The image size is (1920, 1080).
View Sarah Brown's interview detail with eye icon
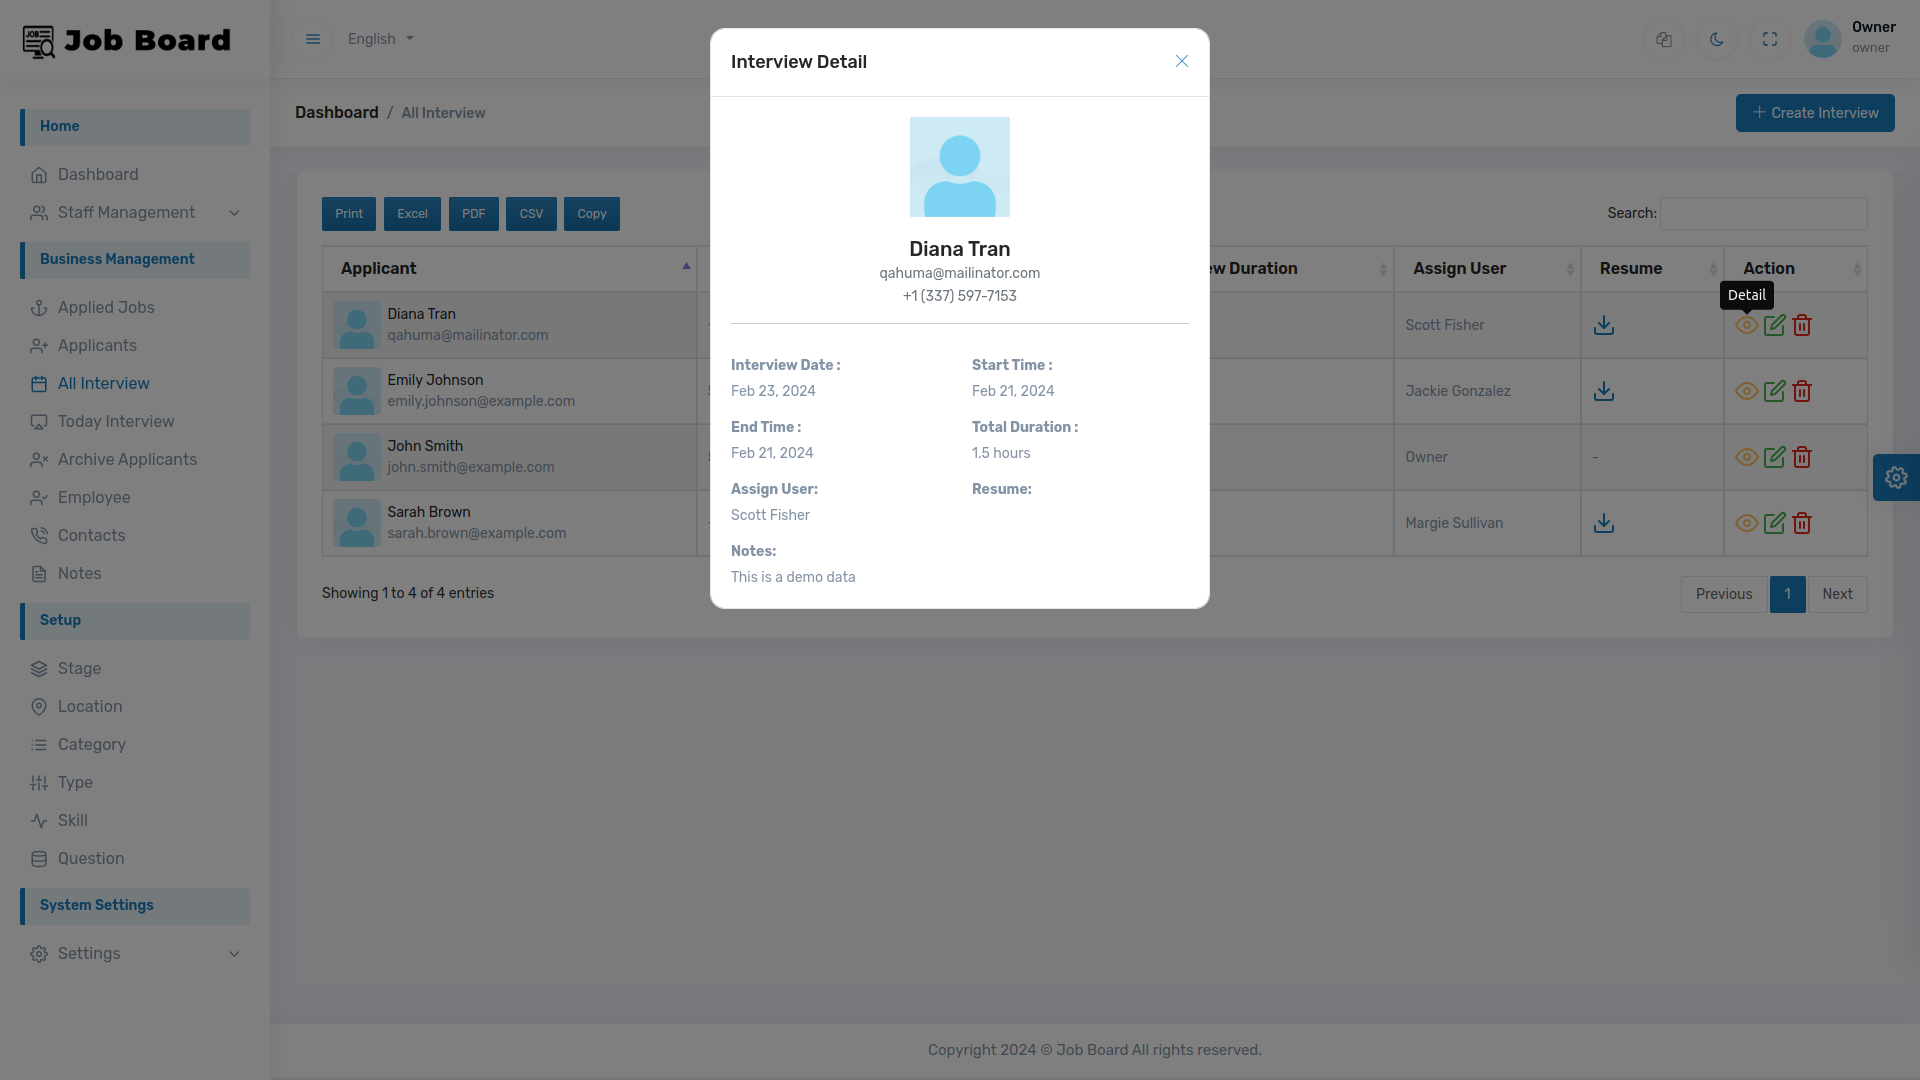1747,523
